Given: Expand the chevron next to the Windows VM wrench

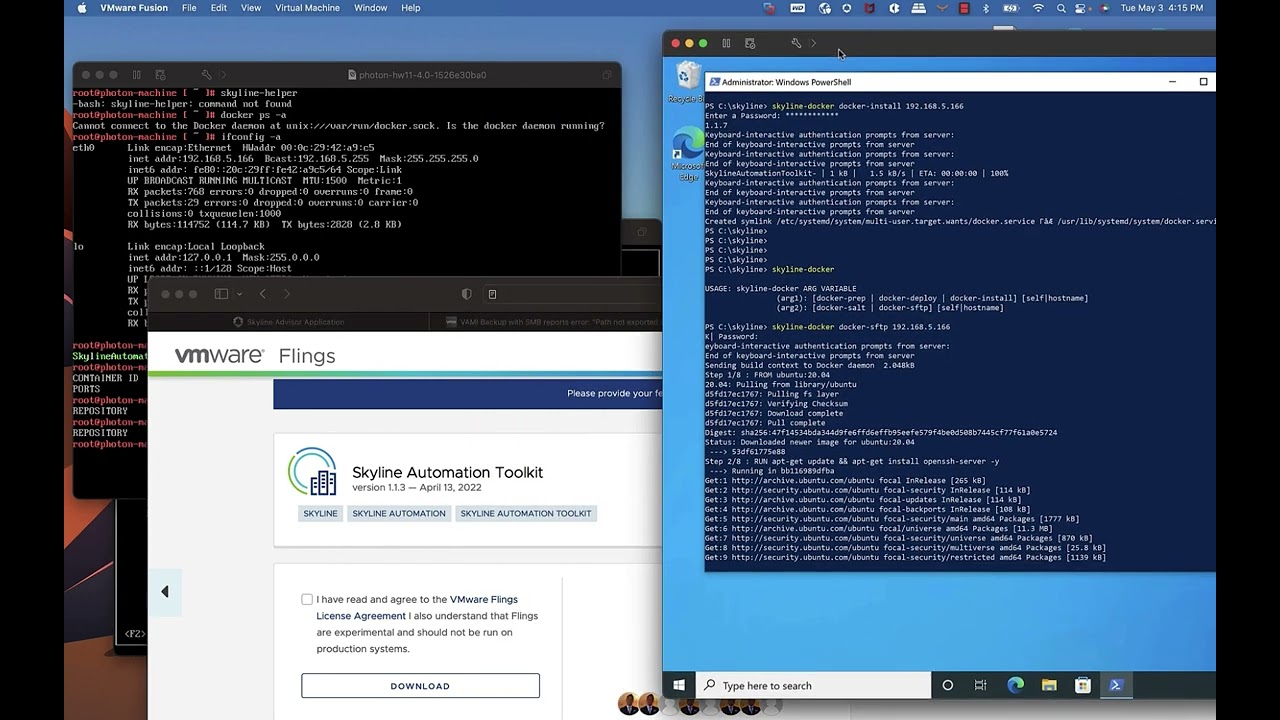Looking at the screenshot, I should (813, 43).
